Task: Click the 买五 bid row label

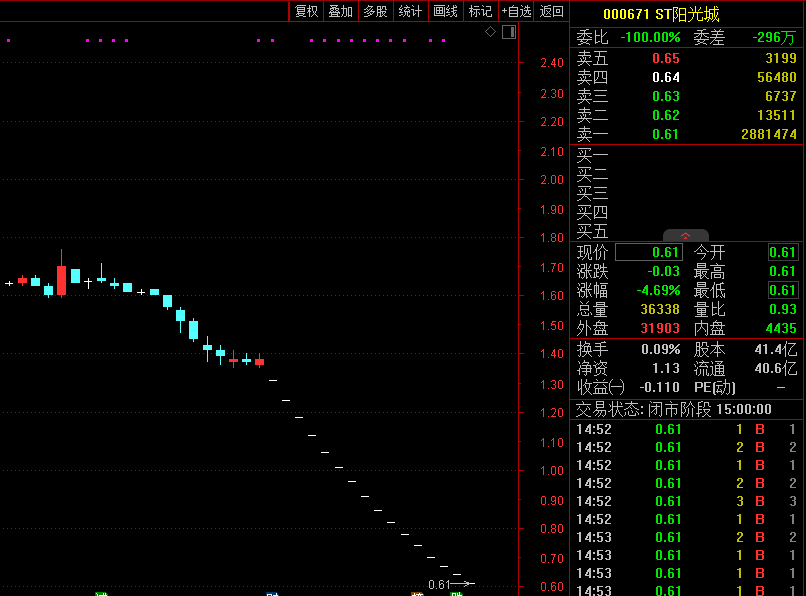Action: click(592, 231)
